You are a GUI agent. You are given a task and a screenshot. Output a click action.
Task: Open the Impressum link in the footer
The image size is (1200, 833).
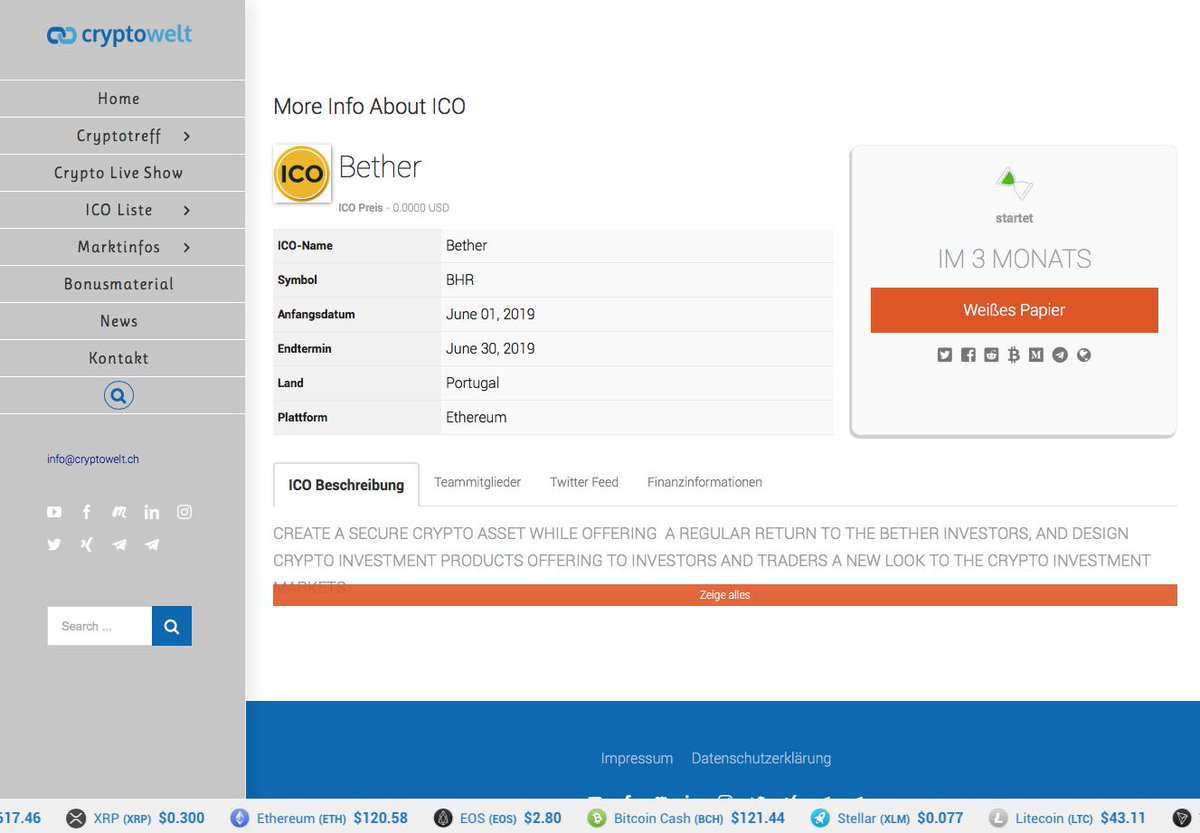click(637, 758)
